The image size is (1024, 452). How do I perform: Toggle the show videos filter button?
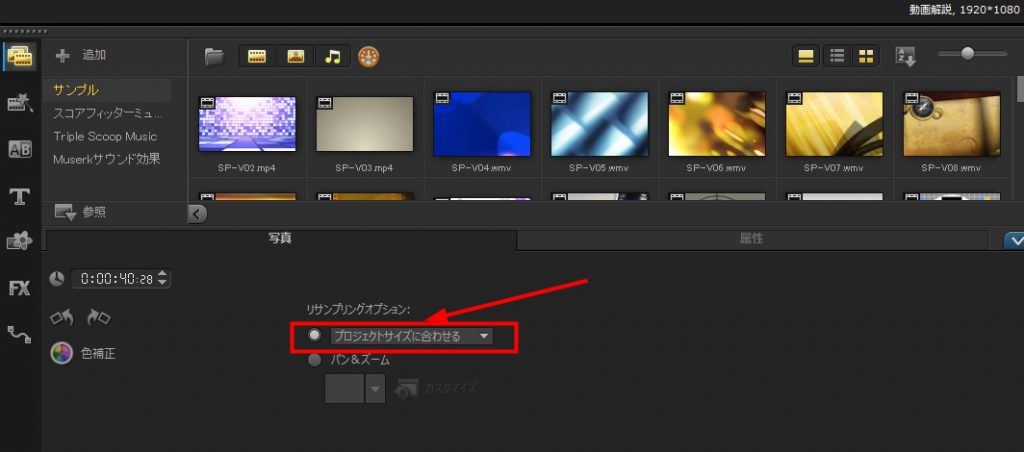pyautogui.click(x=258, y=56)
